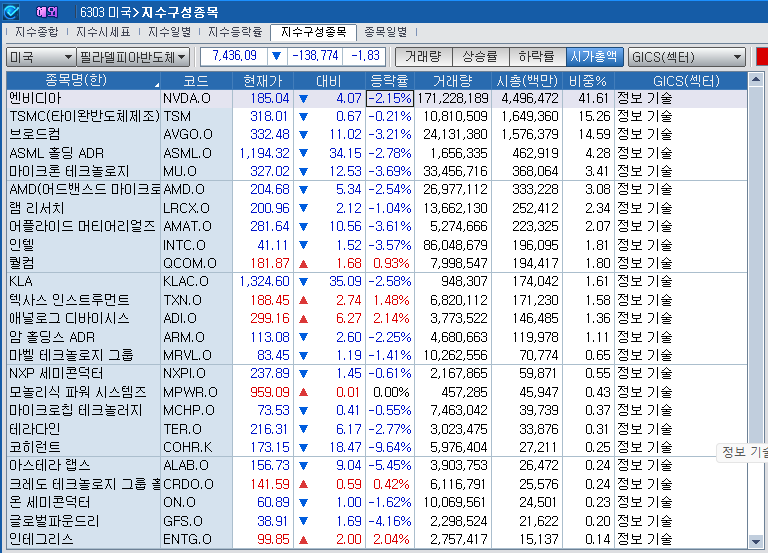
Task: Select the TSMC(타이완반도체제조) row
Action: coord(377,117)
